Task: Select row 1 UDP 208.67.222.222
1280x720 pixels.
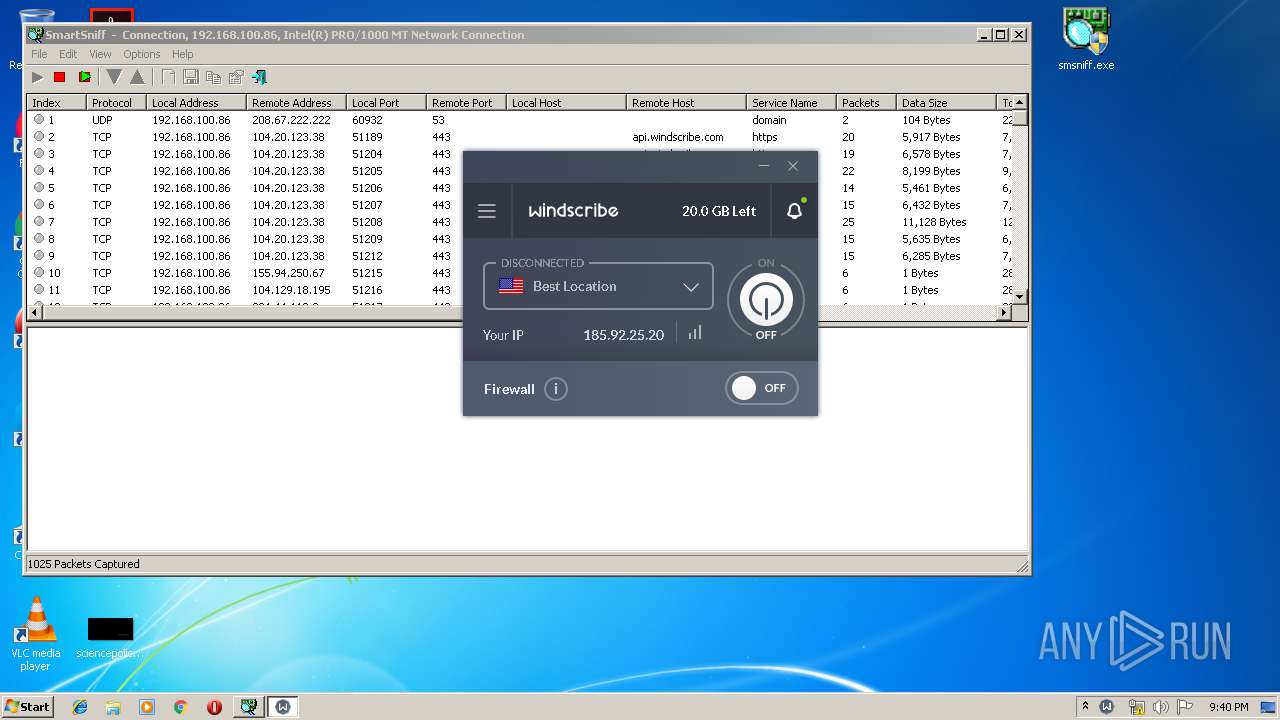Action: pyautogui.click(x=520, y=120)
